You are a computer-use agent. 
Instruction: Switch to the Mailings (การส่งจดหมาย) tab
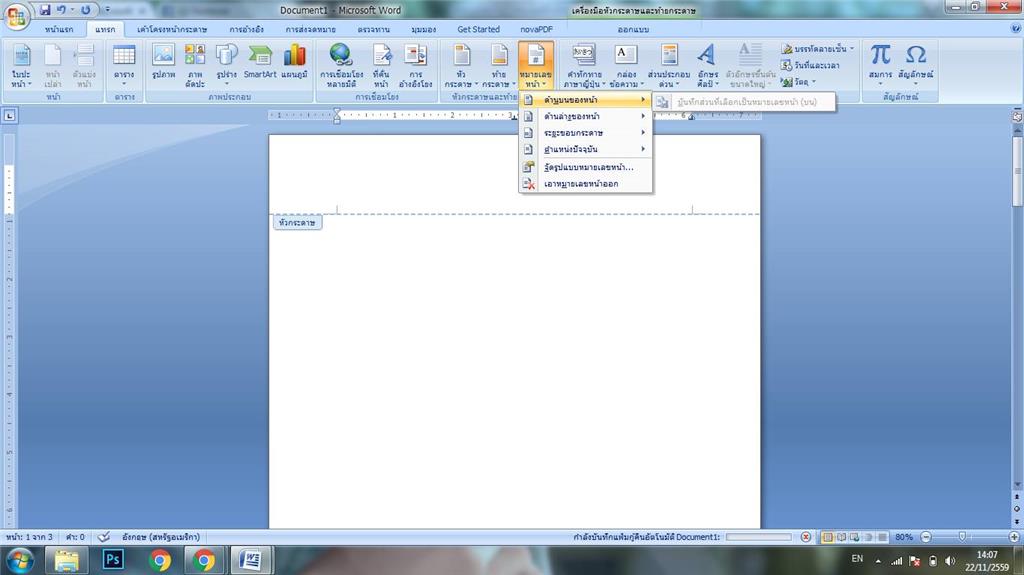310,29
